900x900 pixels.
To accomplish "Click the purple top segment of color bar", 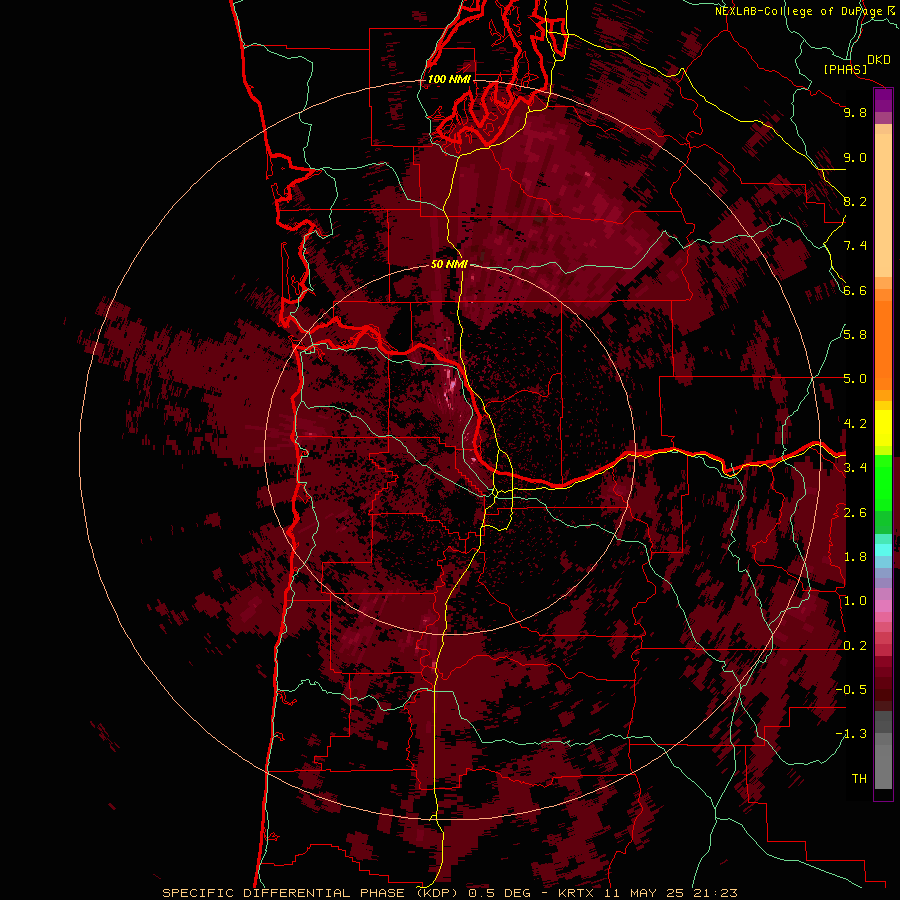I will coord(883,100).
